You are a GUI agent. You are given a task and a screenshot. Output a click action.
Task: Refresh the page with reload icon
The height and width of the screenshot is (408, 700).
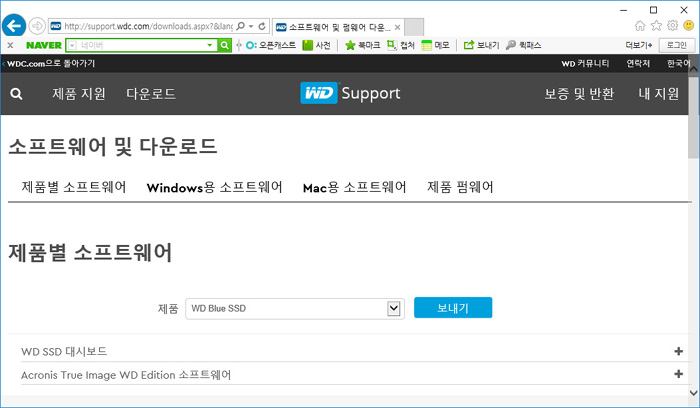(262, 26)
